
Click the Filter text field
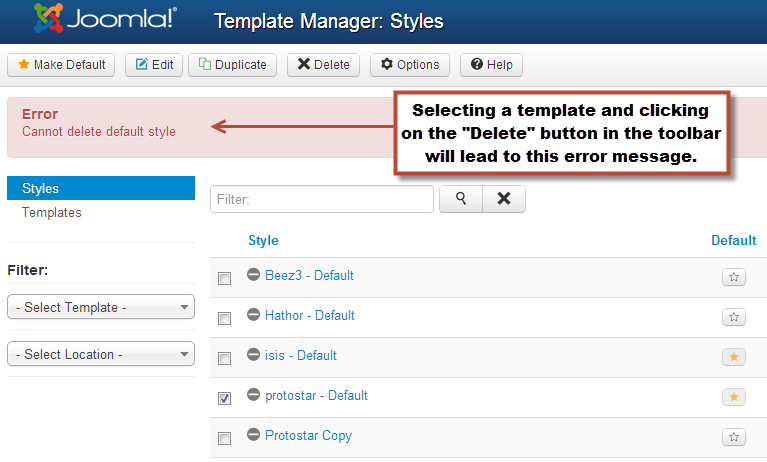[x=322, y=199]
